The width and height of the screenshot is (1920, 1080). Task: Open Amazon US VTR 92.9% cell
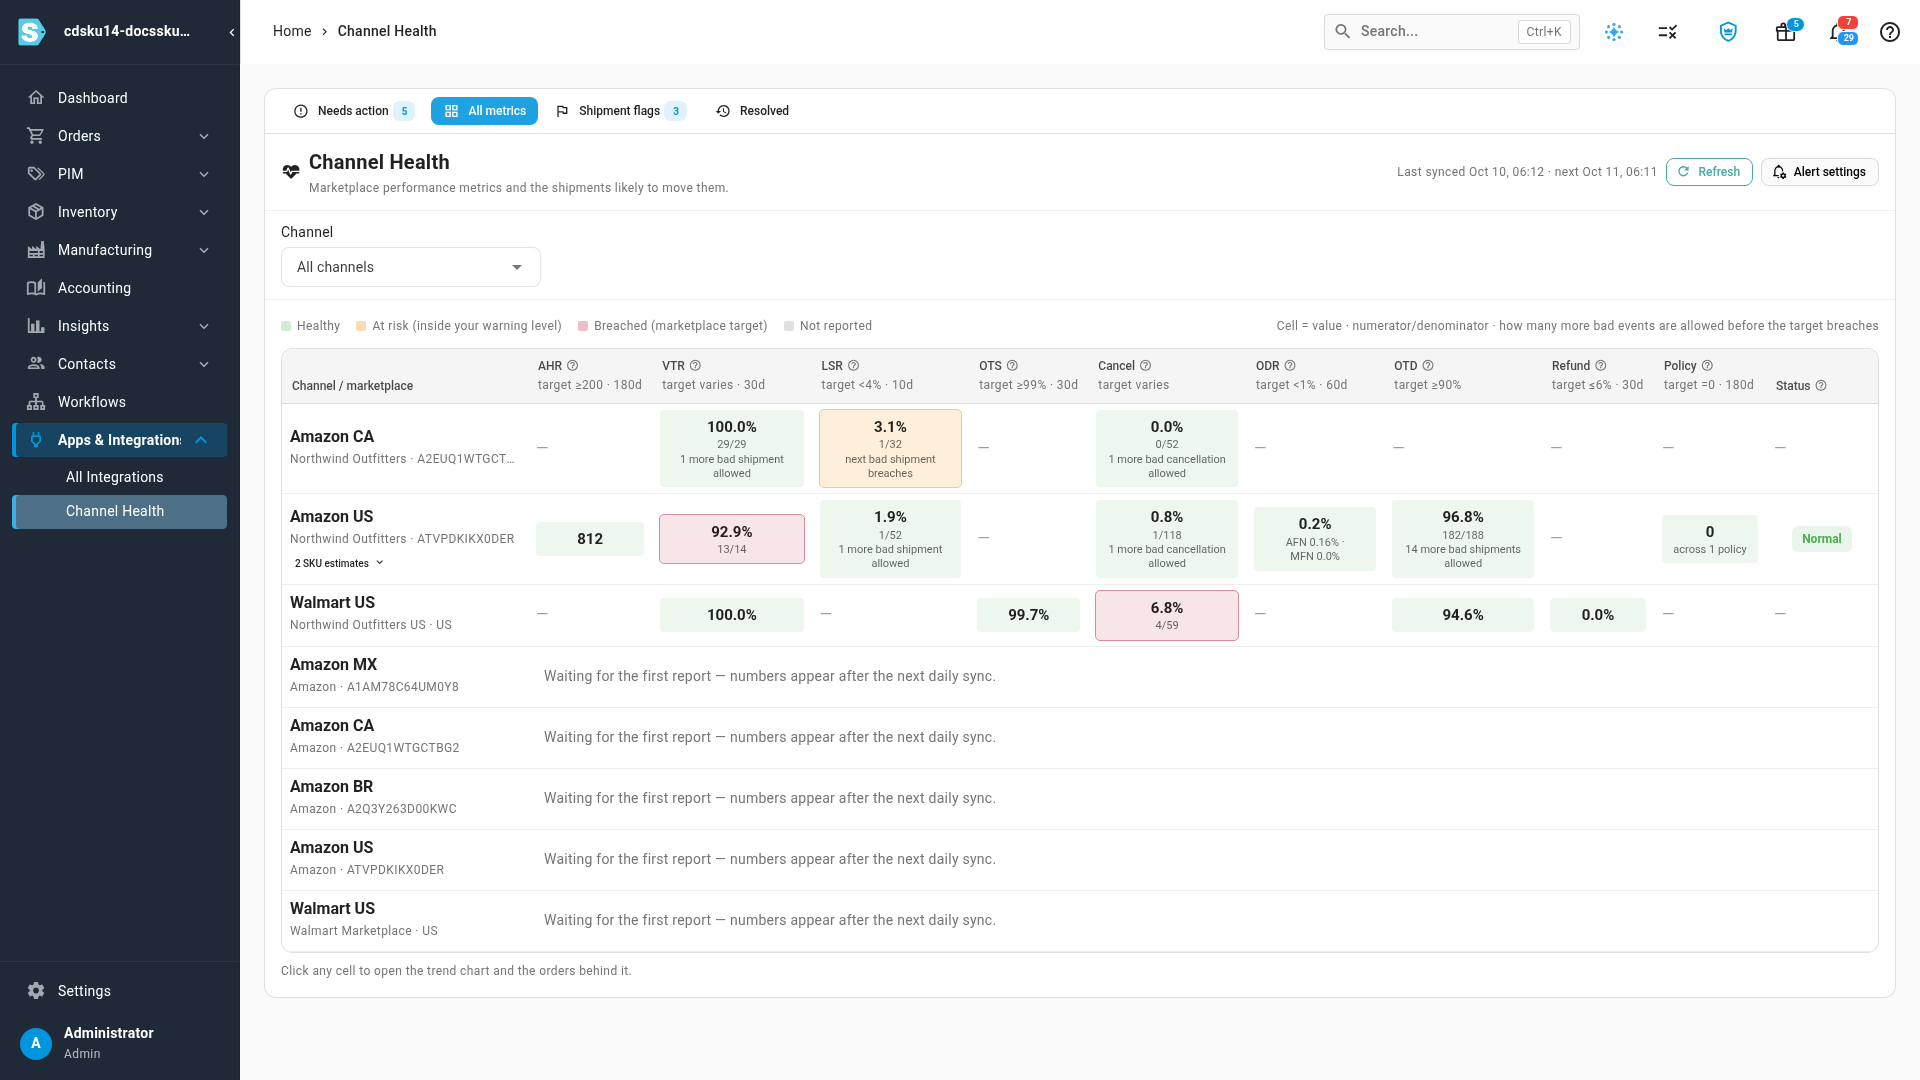point(732,539)
